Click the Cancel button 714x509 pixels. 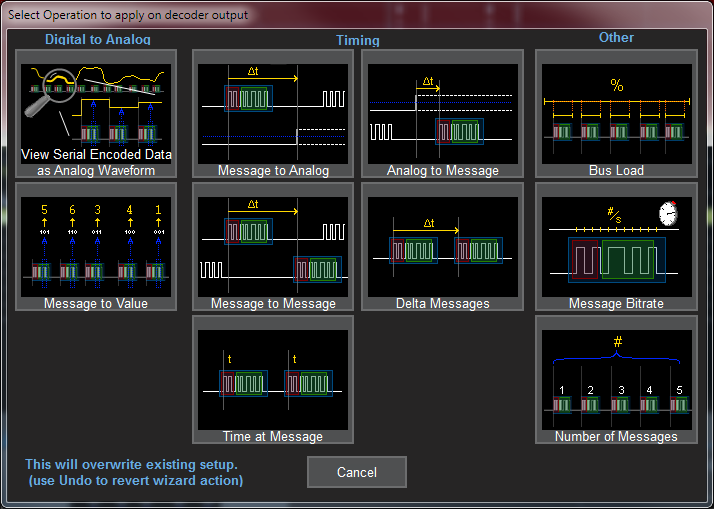[356, 472]
